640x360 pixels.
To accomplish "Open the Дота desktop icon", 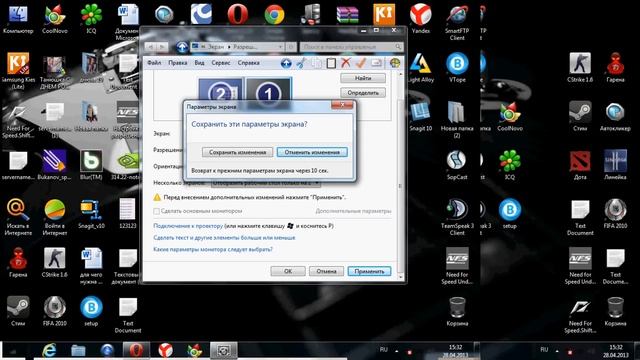I will pos(580,165).
